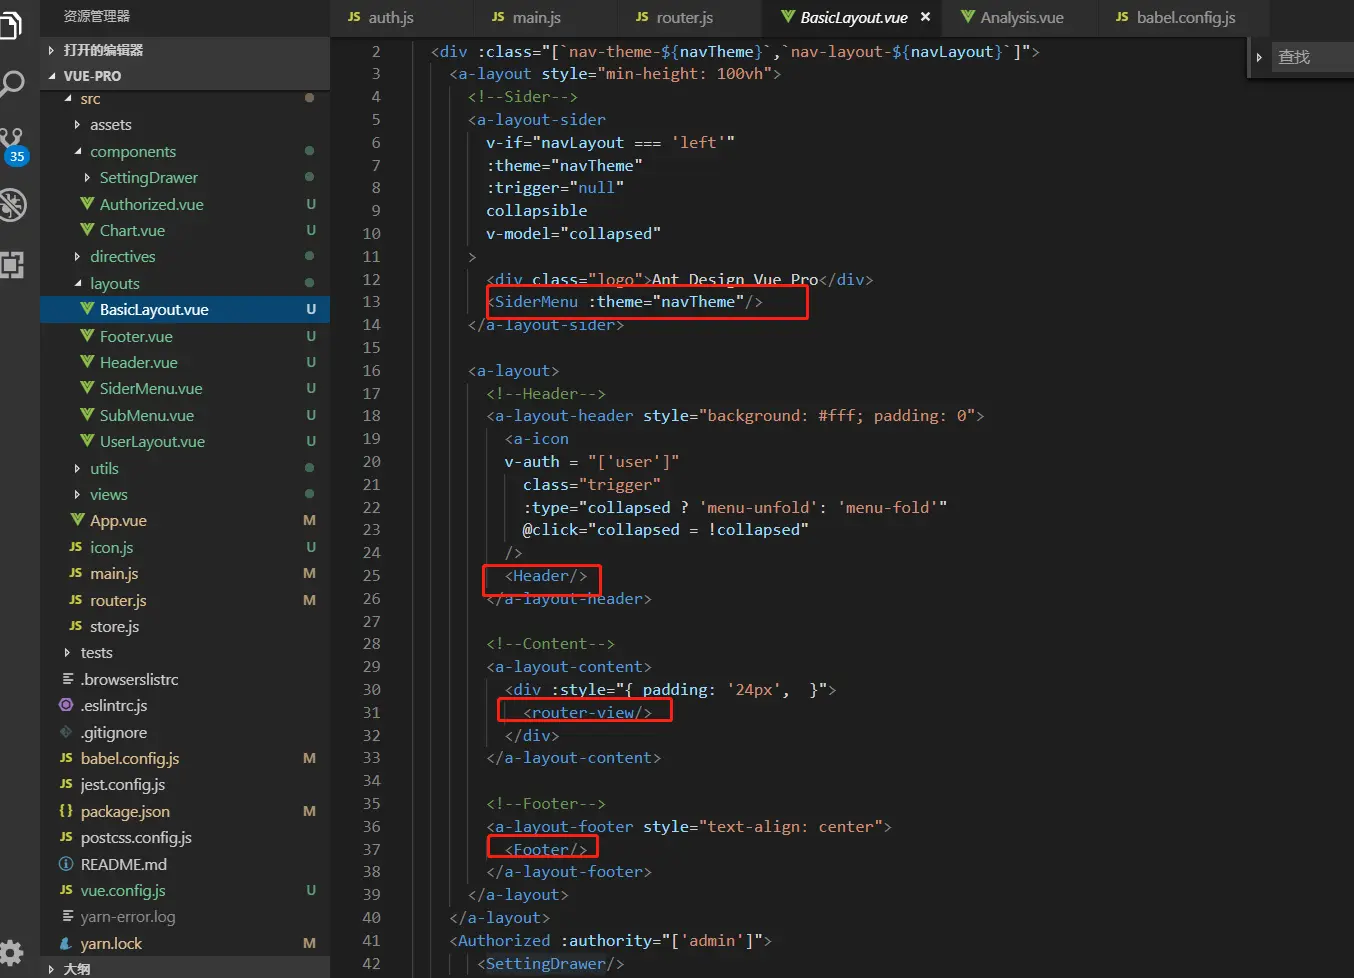Expand the directives folder
The width and height of the screenshot is (1354, 978).
point(78,257)
